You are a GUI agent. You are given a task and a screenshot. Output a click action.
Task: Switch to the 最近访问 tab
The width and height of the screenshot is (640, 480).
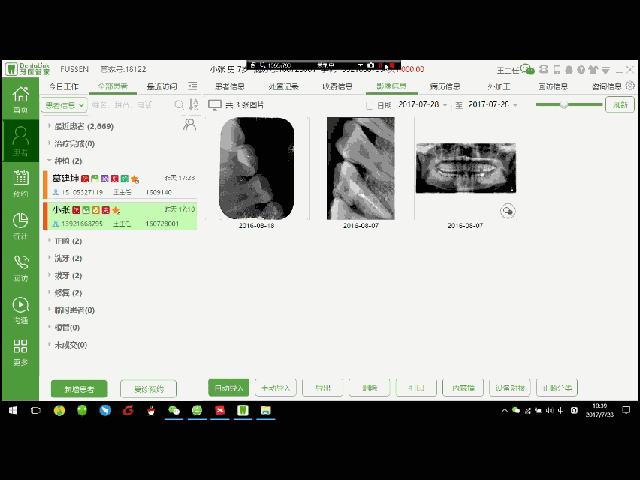(x=162, y=87)
